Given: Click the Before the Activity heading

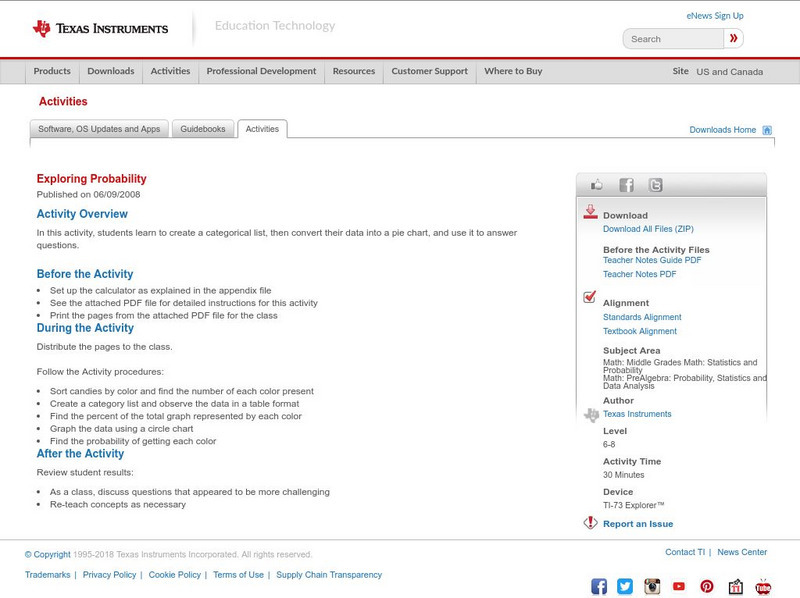Looking at the screenshot, I should point(85,275).
